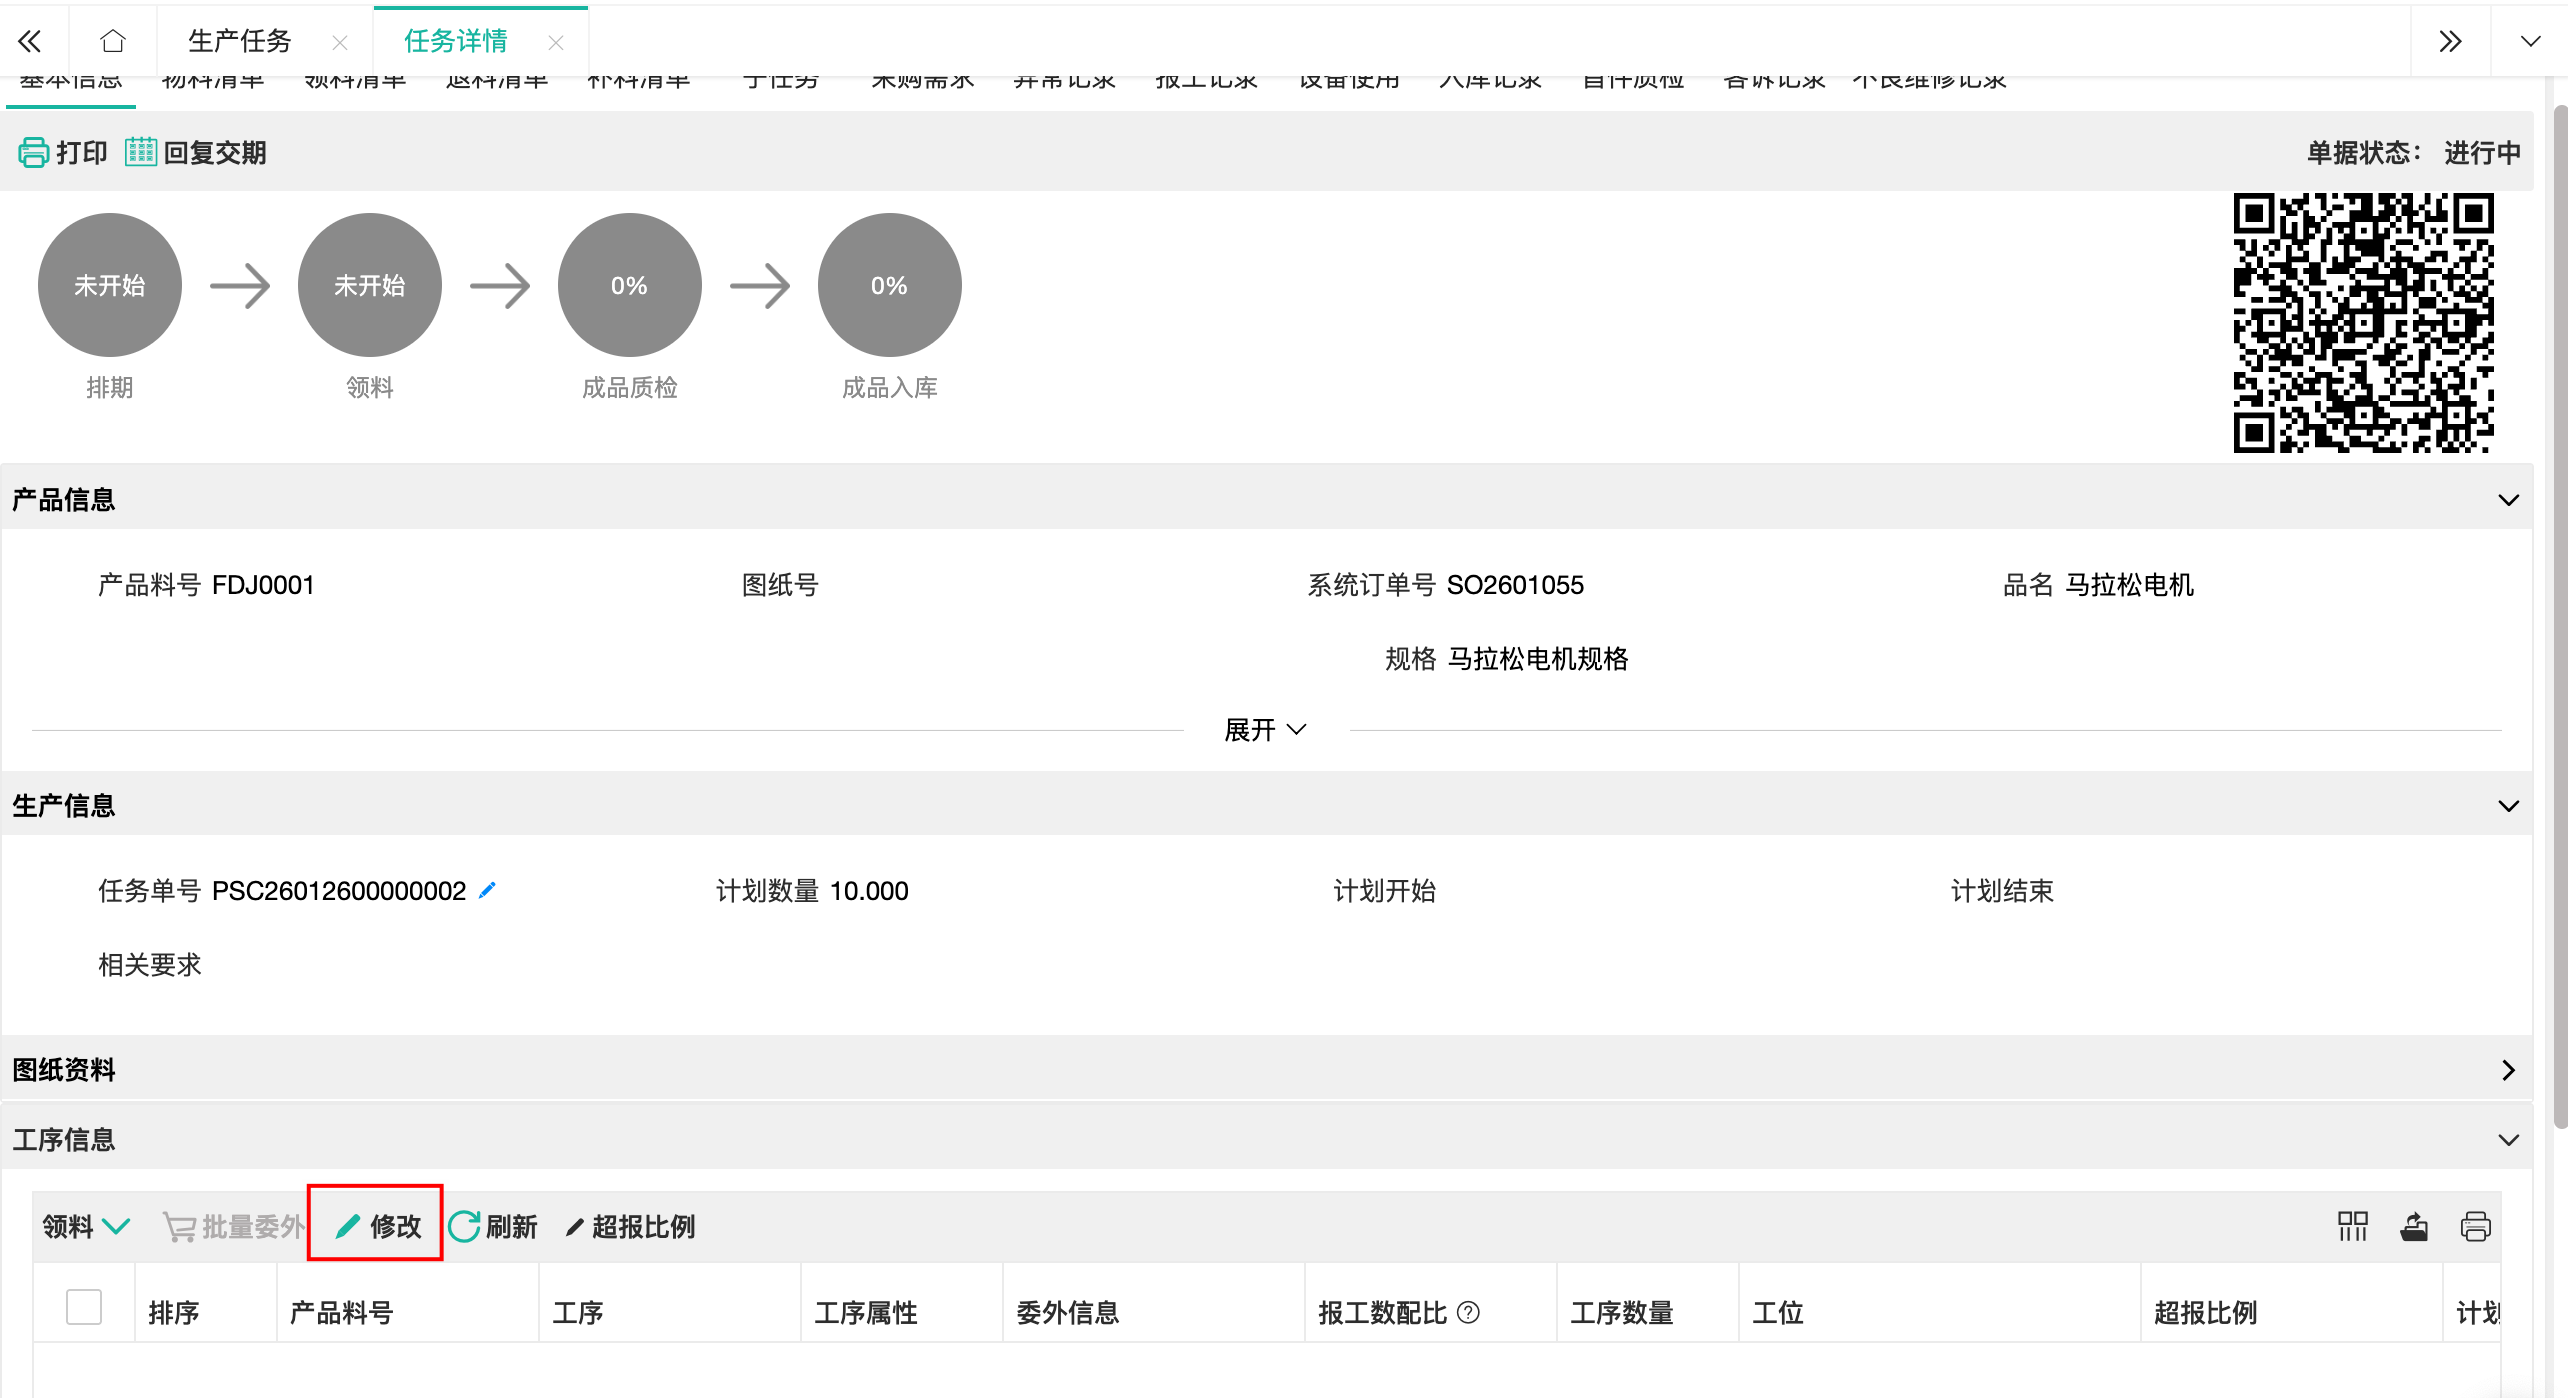Click the task QR code image
Viewport: 2568px width, 1398px height.
2363,323
